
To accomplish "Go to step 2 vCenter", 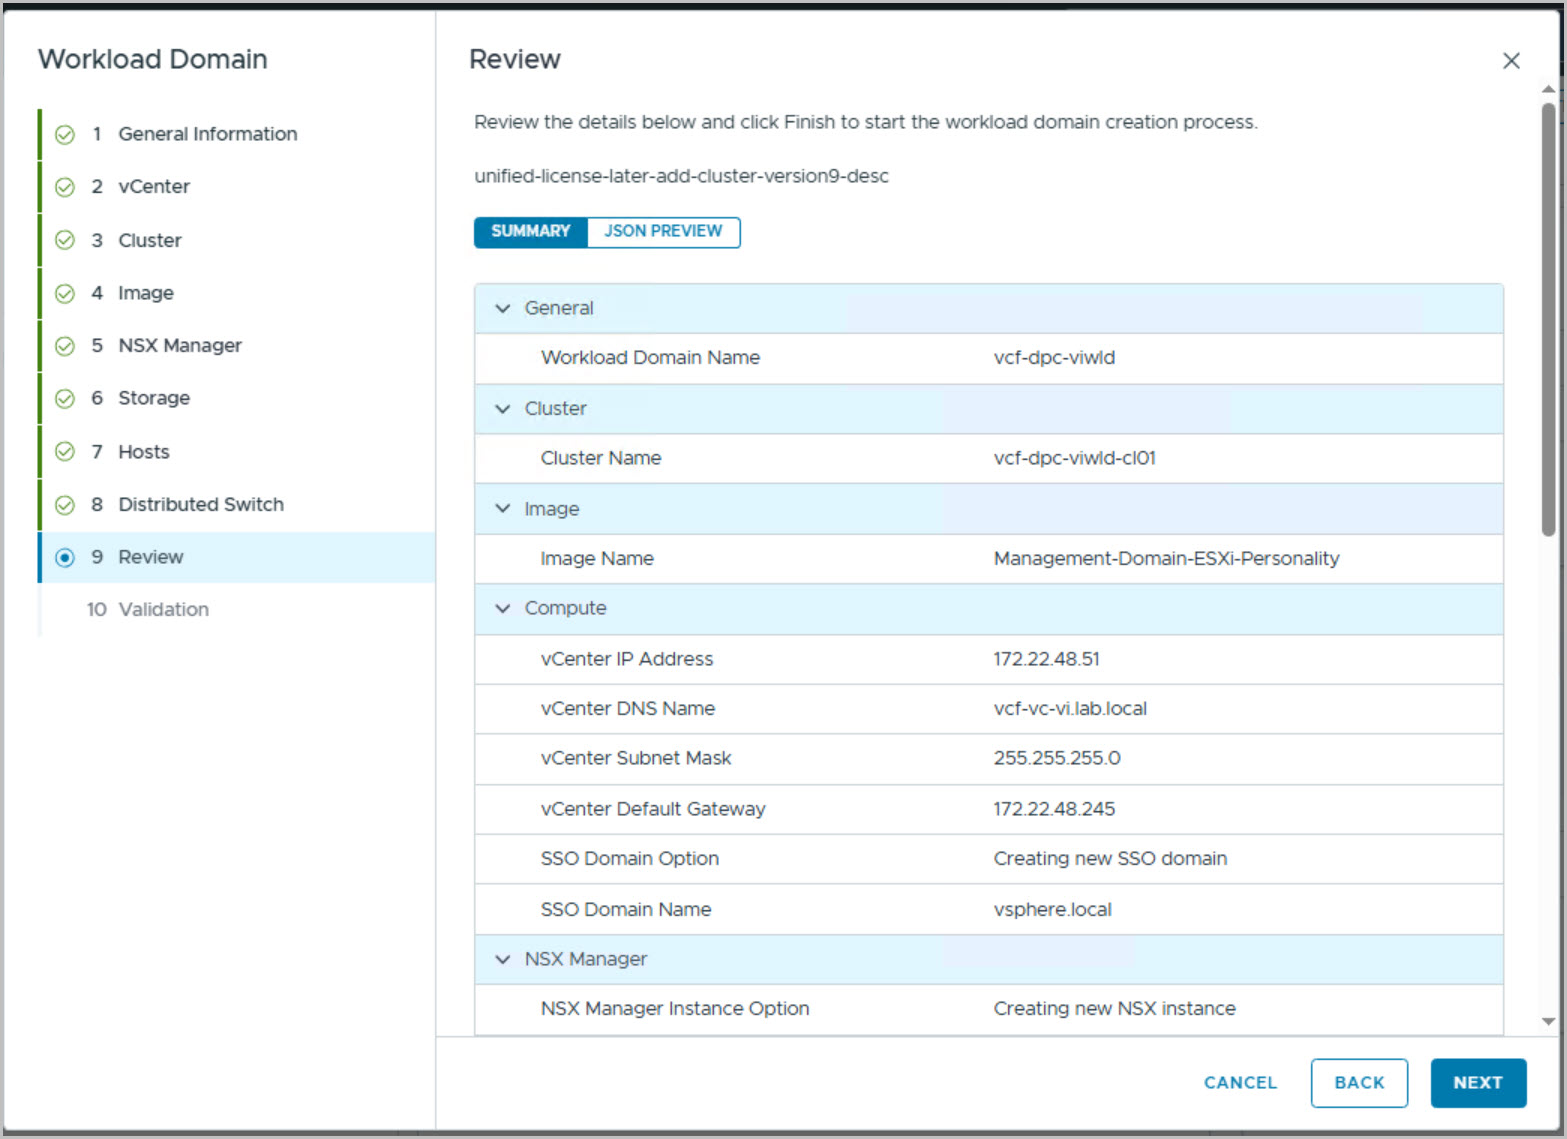I will point(237,187).
